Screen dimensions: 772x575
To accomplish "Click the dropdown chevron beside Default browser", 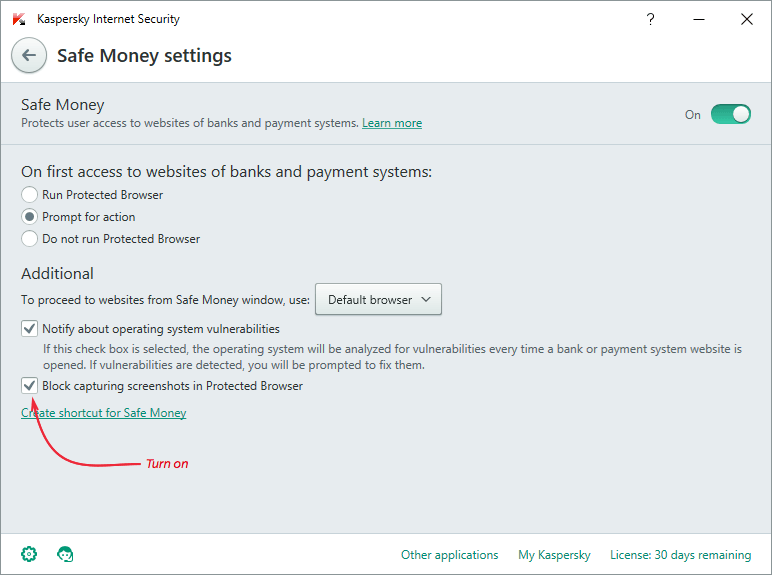I will (426, 299).
